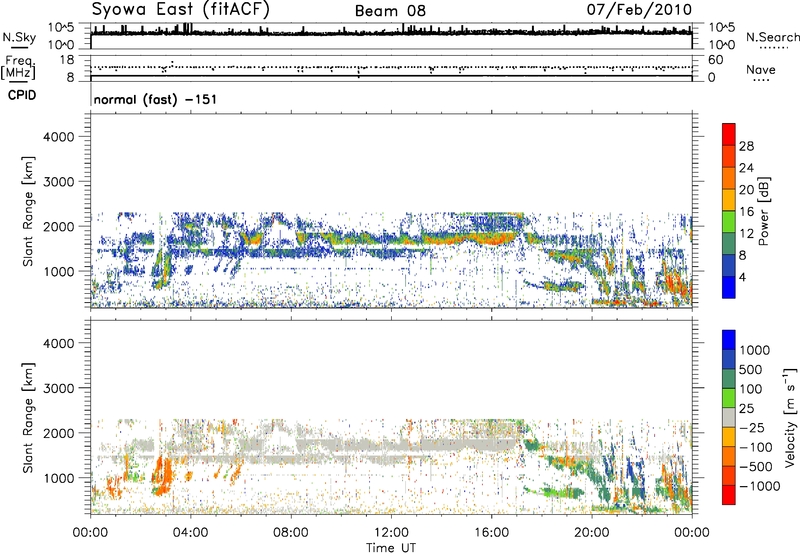Click the "CPID" row label

click(x=22, y=95)
